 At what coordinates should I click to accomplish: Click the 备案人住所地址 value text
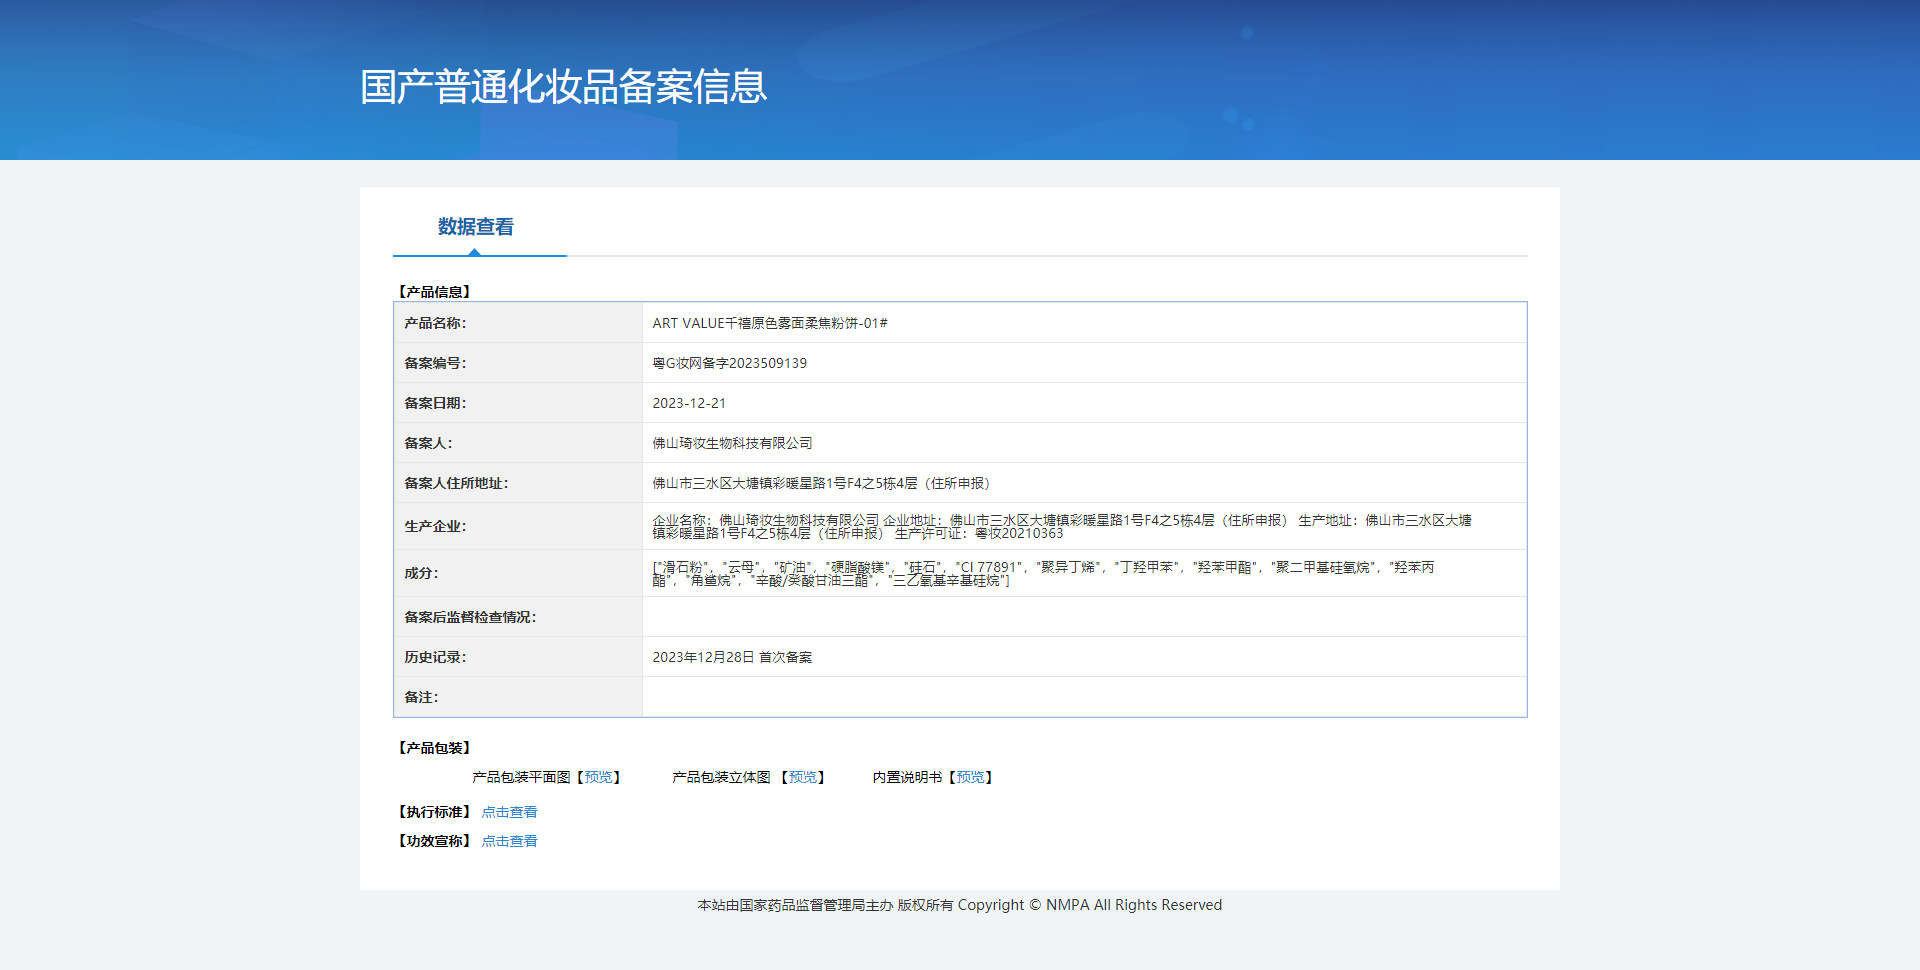821,483
